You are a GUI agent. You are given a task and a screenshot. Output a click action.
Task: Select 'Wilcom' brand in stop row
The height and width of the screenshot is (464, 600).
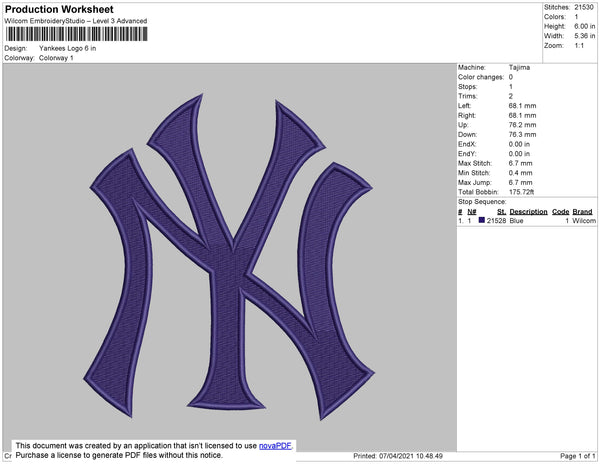(x=584, y=221)
